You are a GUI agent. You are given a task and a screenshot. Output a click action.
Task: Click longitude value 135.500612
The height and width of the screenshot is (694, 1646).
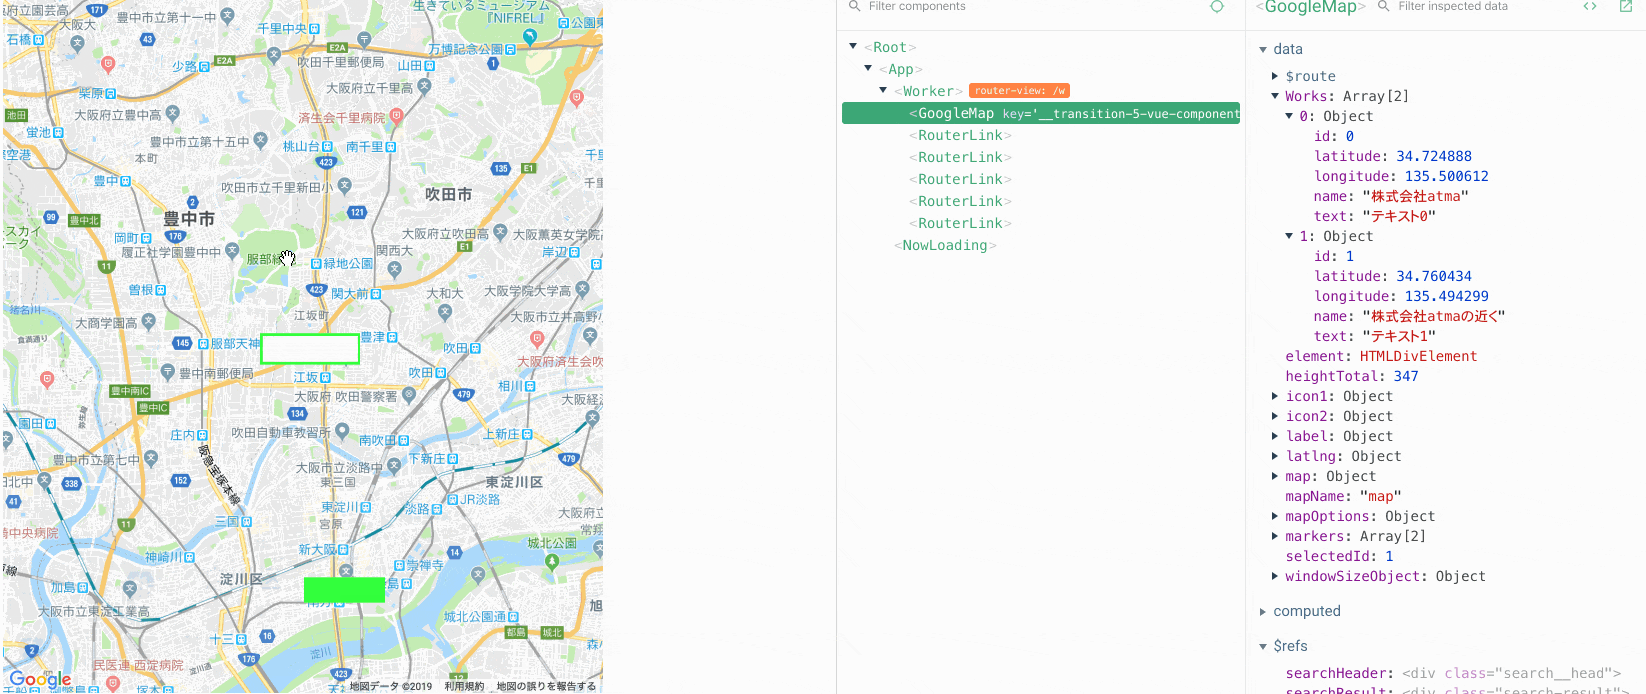pyautogui.click(x=1447, y=176)
